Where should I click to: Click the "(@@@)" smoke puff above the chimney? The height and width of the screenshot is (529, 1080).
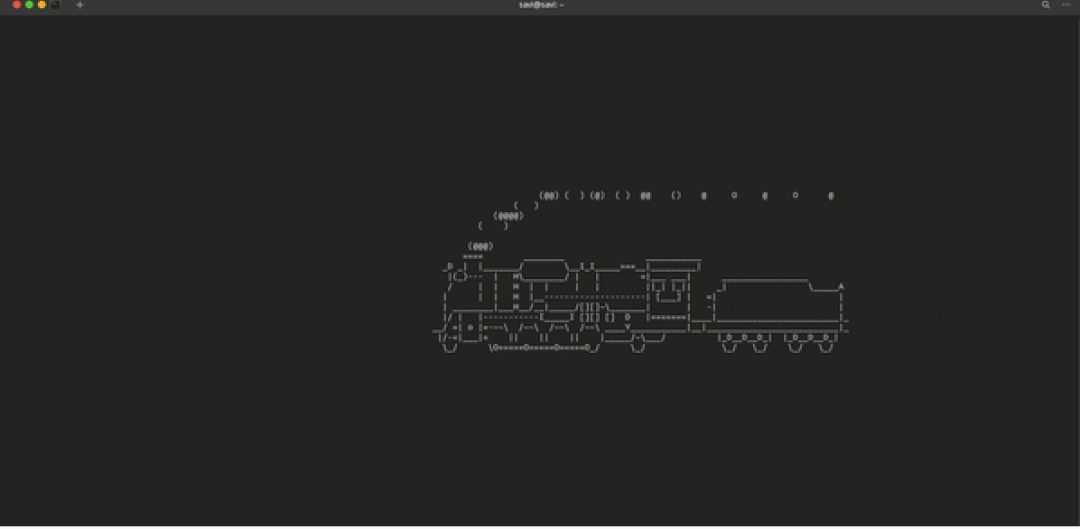coord(481,246)
